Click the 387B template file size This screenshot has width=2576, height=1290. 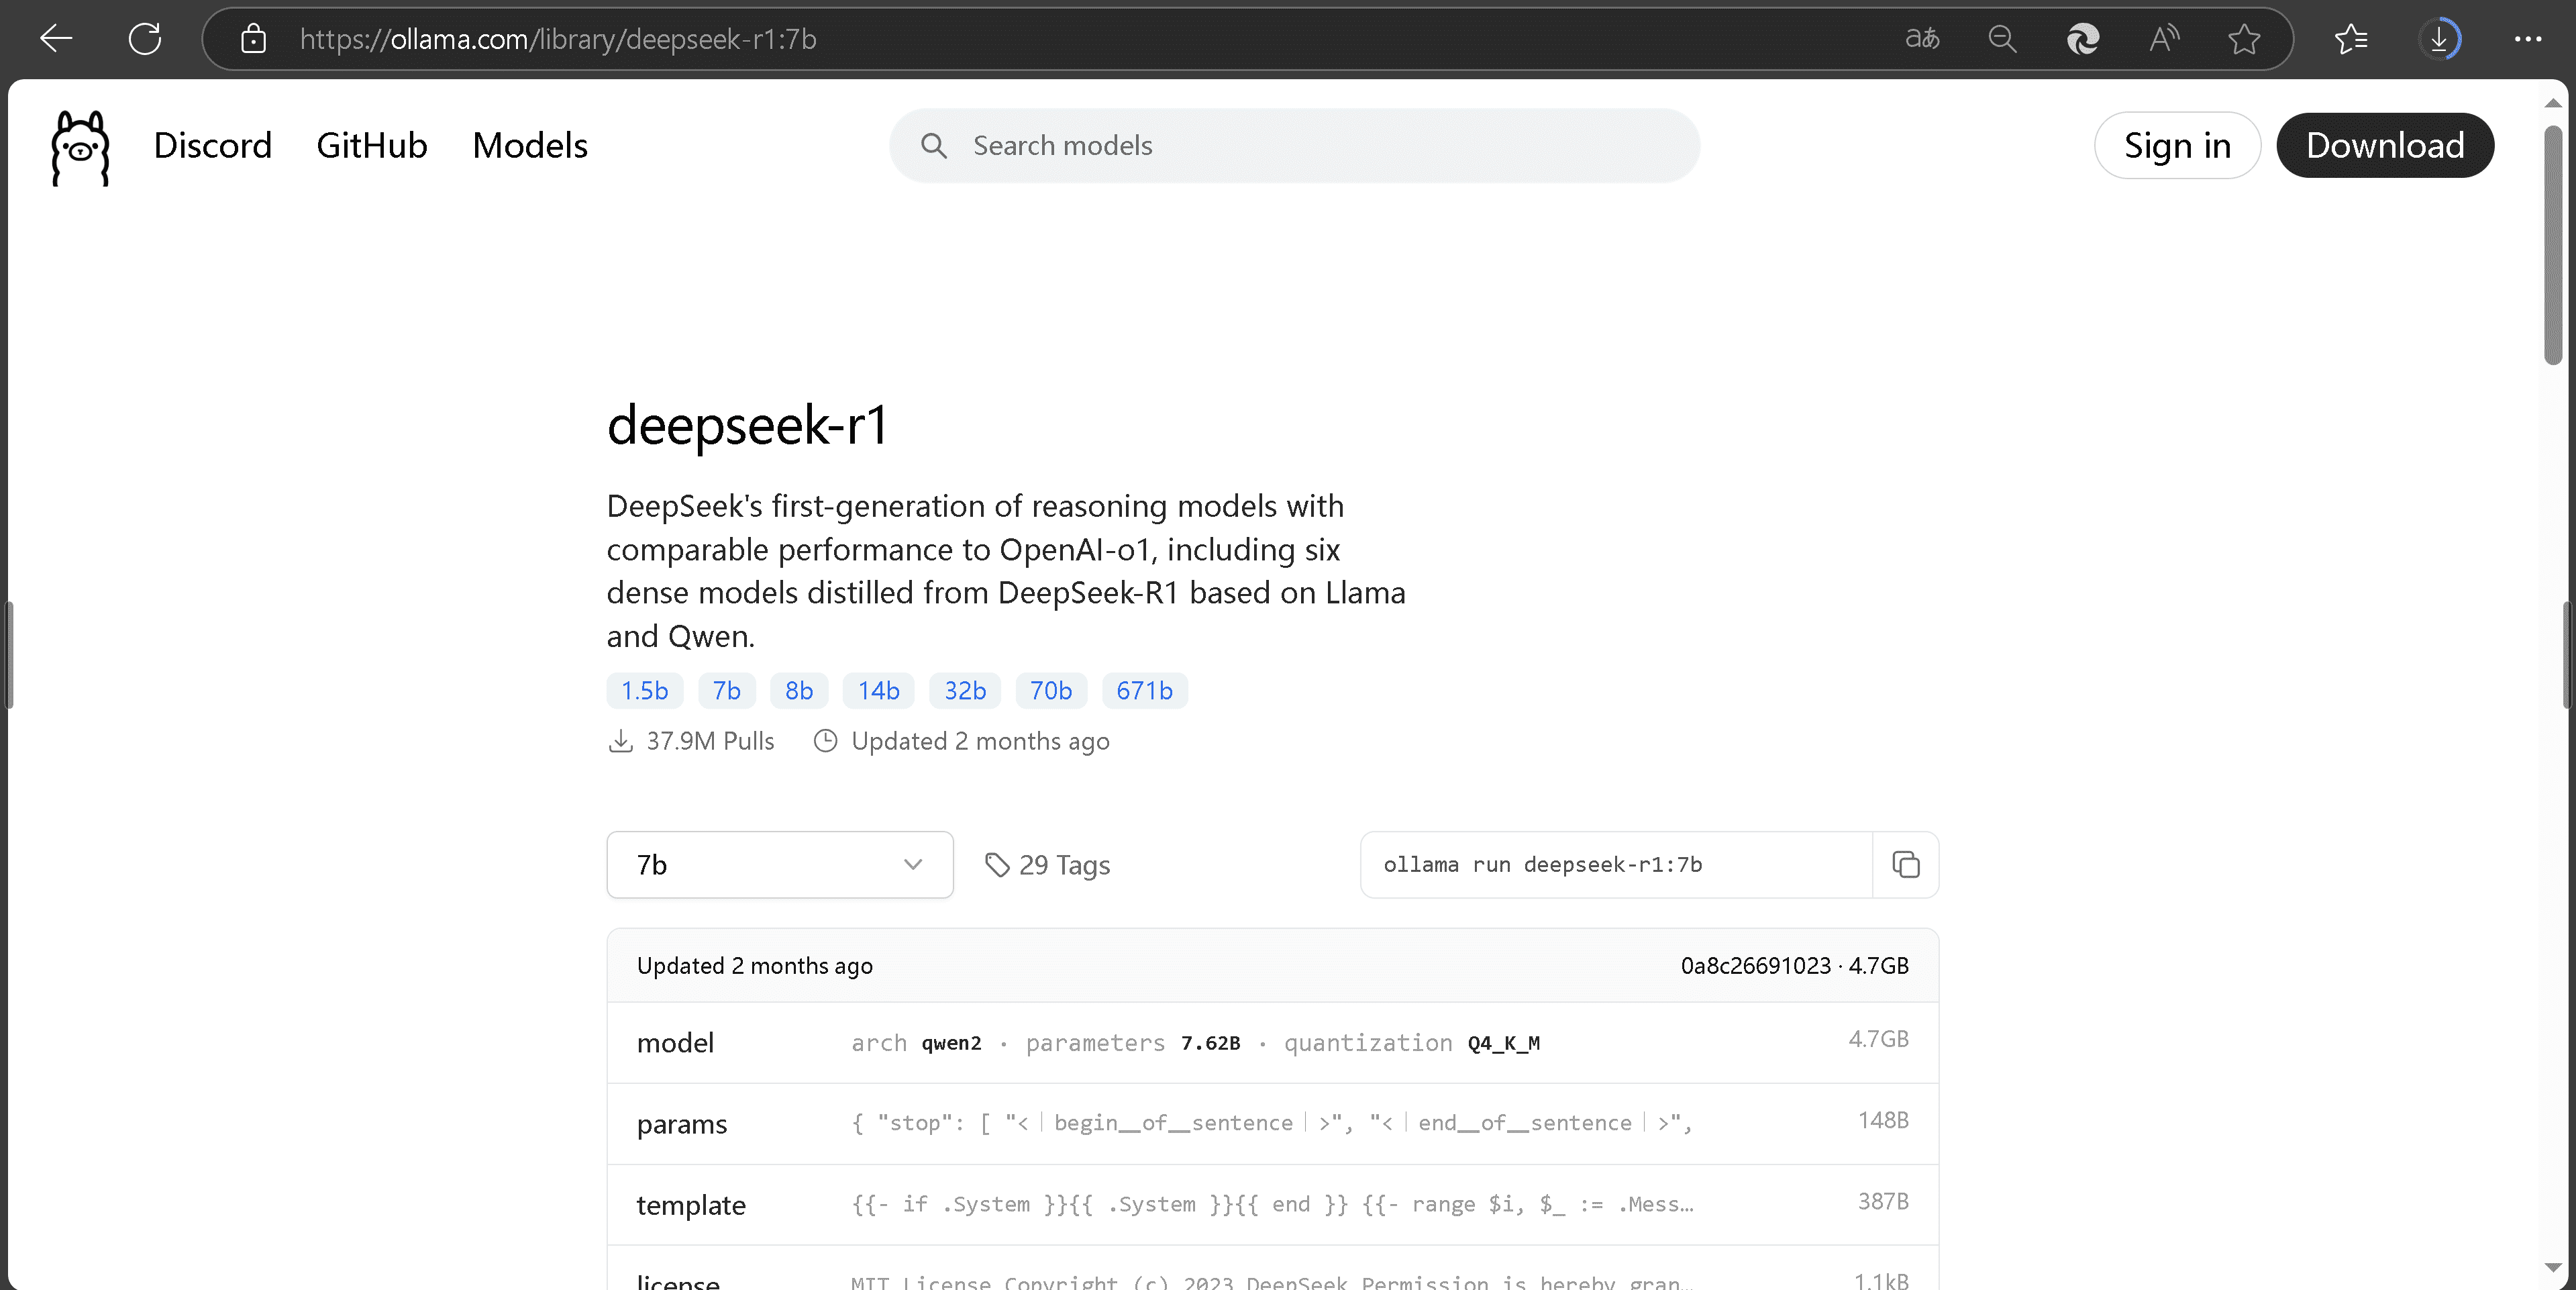[1883, 1201]
